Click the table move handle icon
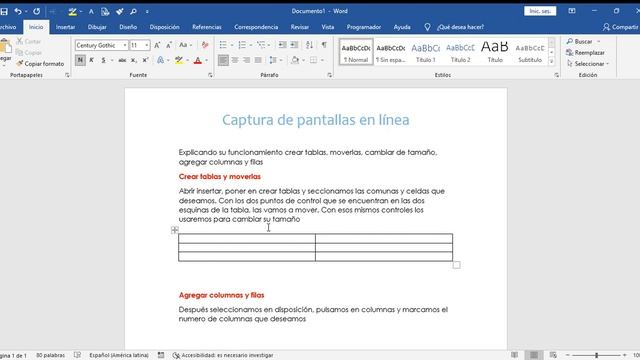The width and height of the screenshot is (640, 360). click(175, 230)
